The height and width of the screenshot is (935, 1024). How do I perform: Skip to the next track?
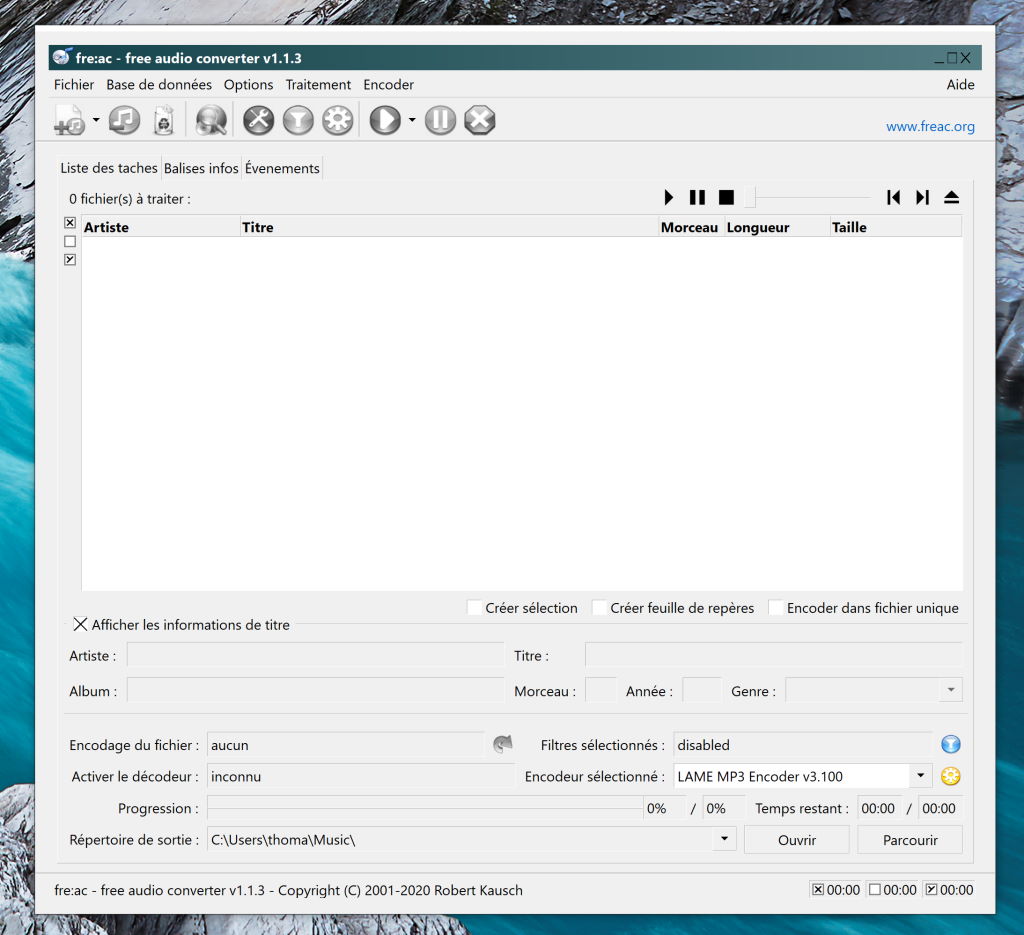(922, 197)
